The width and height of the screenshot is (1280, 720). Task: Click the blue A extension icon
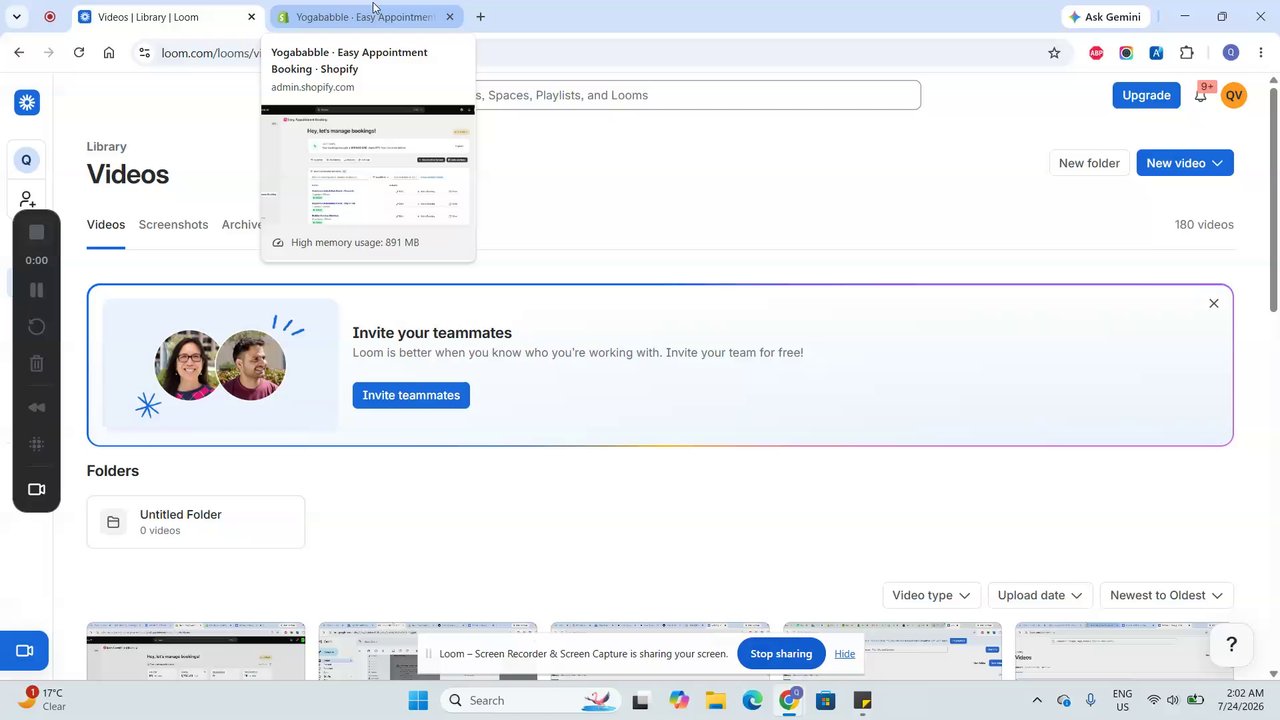1156,53
